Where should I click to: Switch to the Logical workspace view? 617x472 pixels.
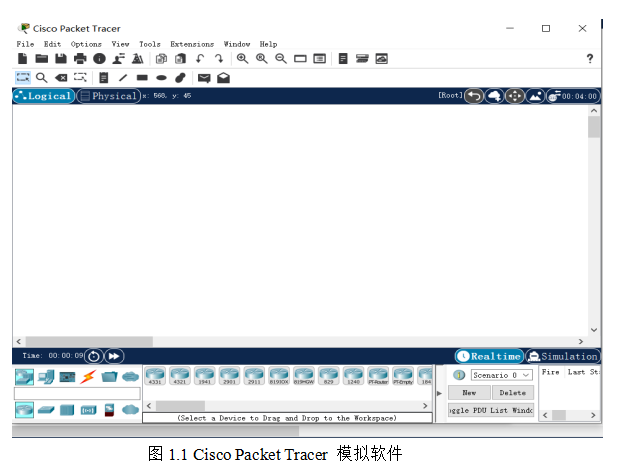43,96
